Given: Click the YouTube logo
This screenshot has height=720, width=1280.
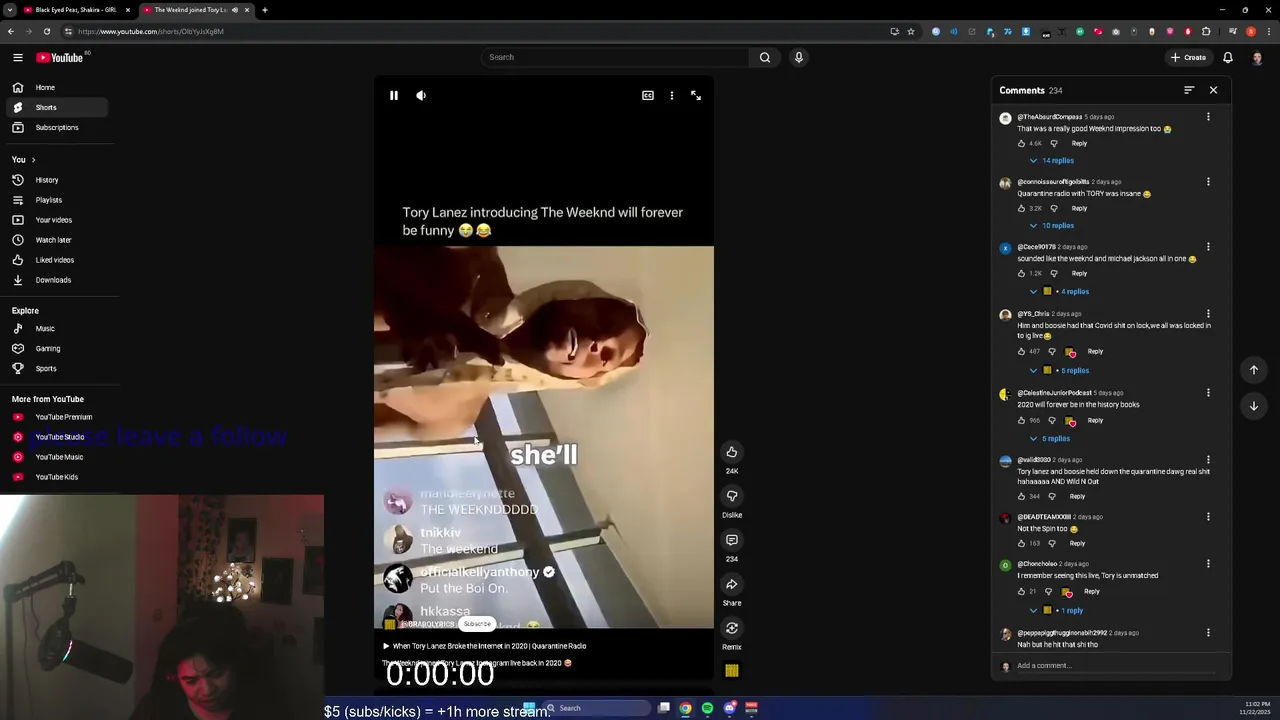Looking at the screenshot, I should 60,57.
